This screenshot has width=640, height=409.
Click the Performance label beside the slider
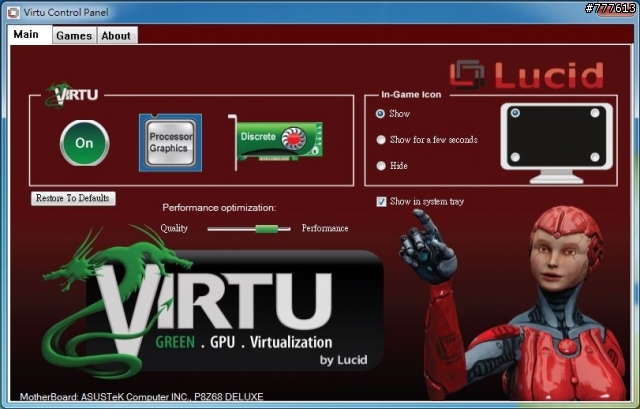pyautogui.click(x=325, y=228)
